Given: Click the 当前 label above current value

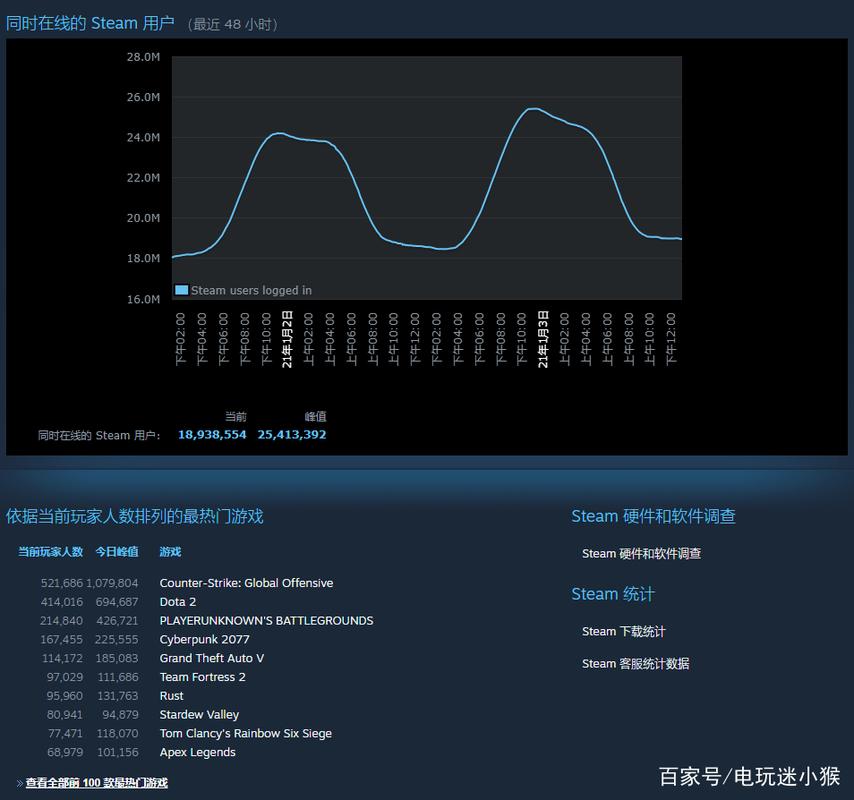Looking at the screenshot, I should 235,417.
